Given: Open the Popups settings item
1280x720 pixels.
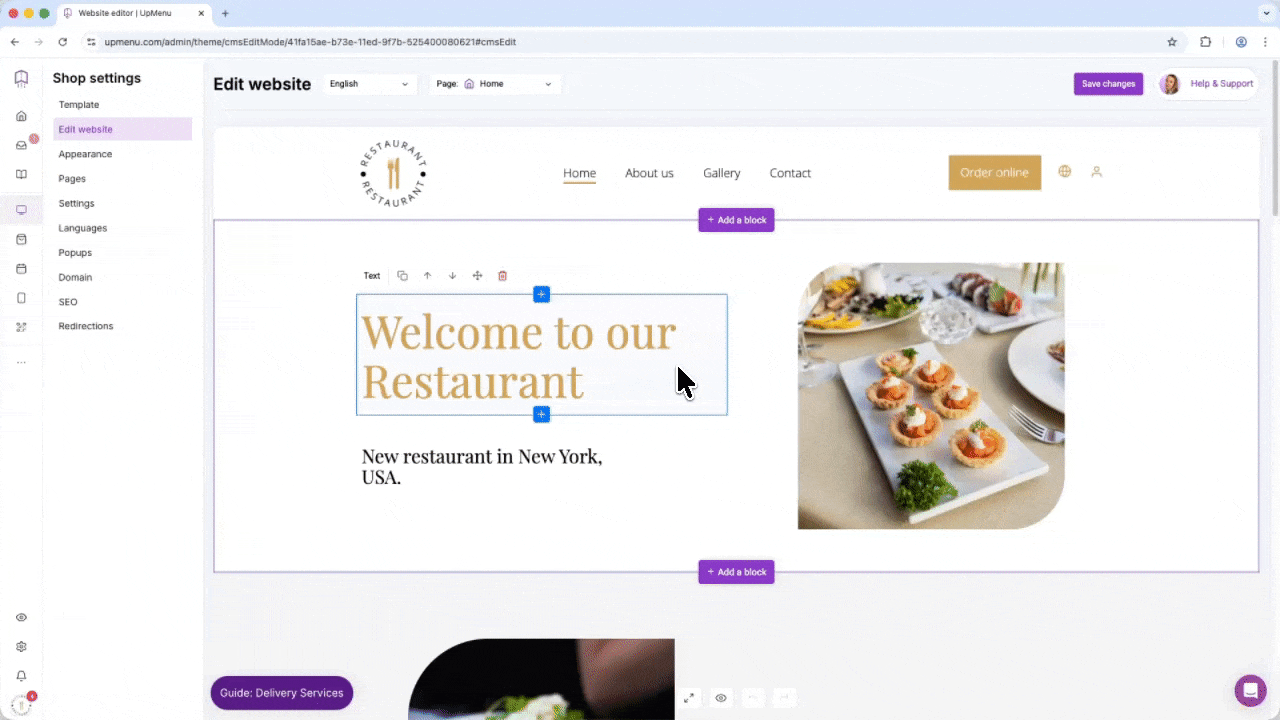Looking at the screenshot, I should pyautogui.click(x=75, y=253).
